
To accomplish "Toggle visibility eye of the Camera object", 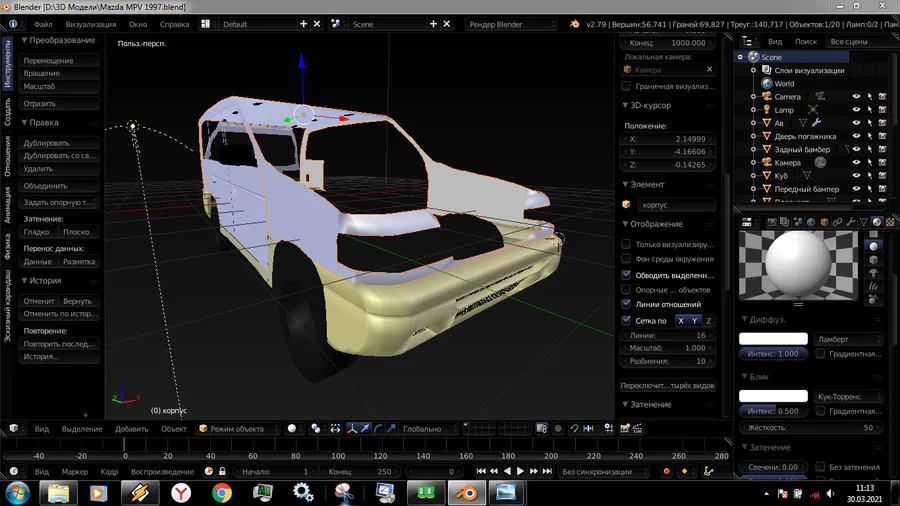I will [x=856, y=97].
